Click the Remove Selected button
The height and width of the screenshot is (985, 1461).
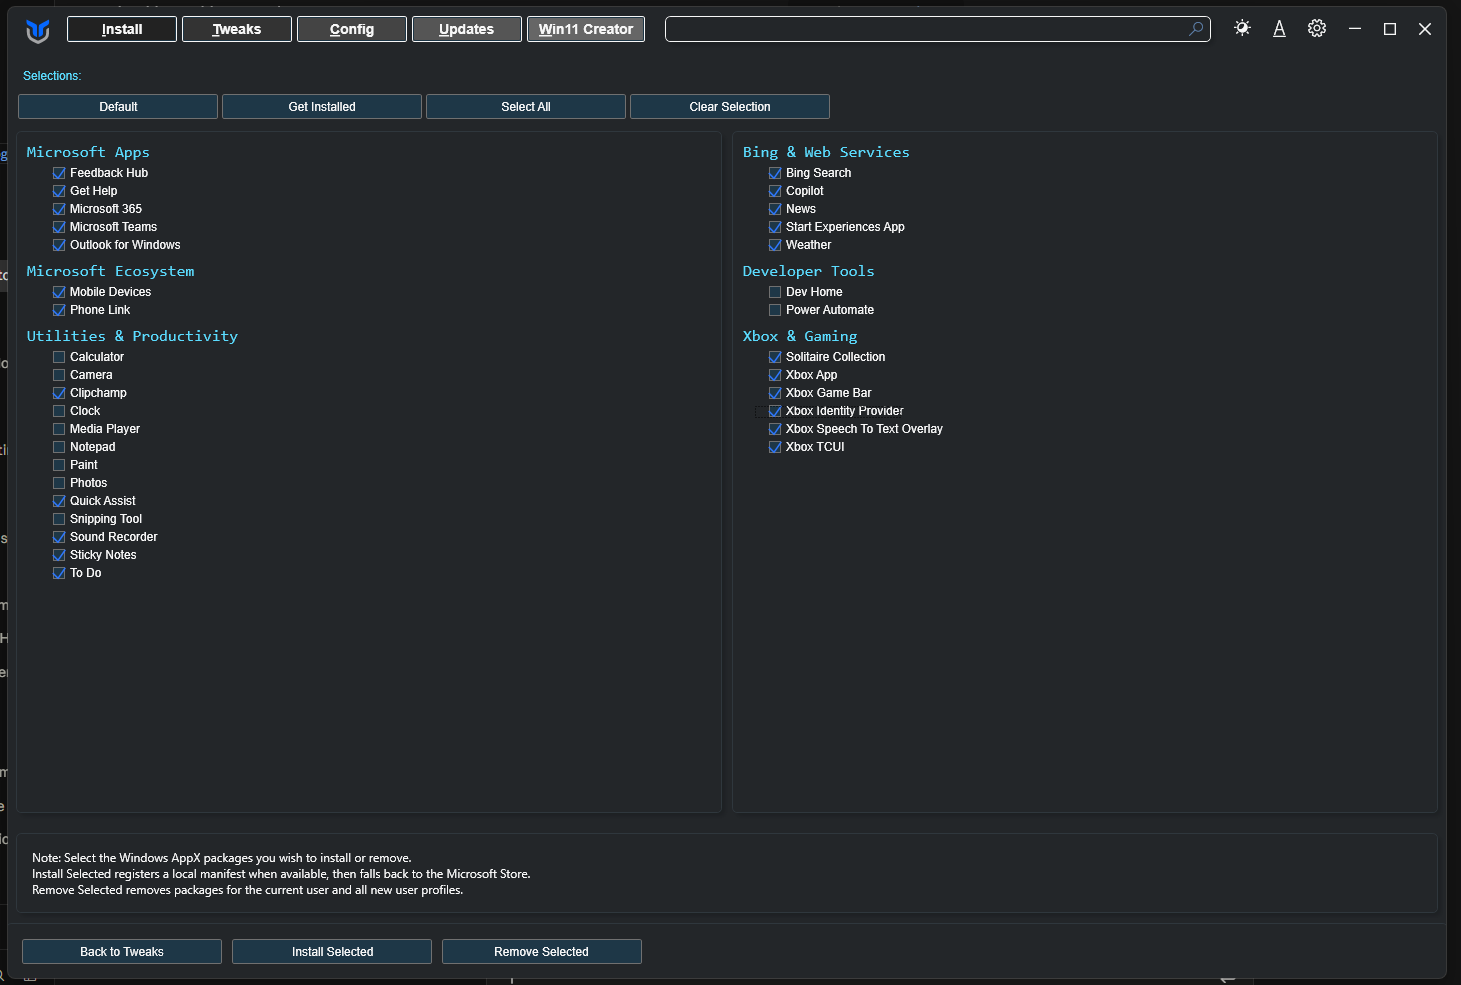point(542,952)
